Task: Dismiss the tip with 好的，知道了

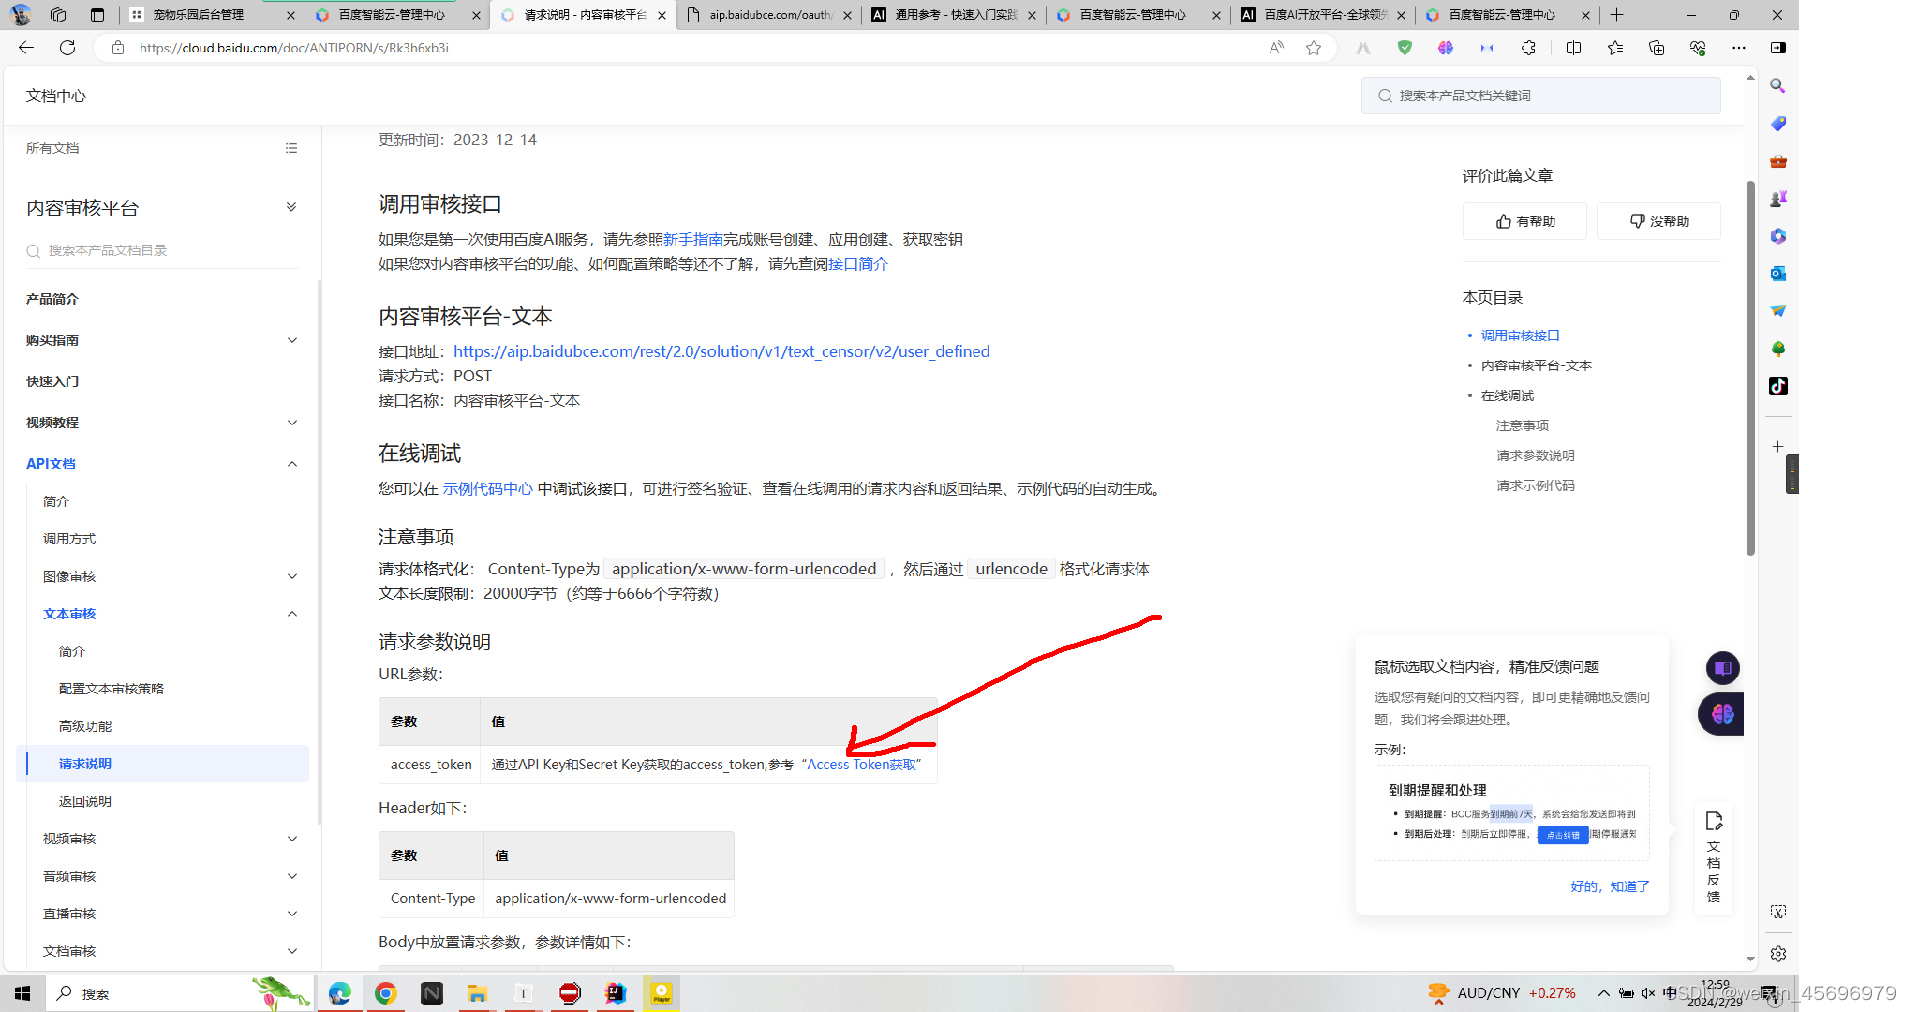Action: [x=1609, y=886]
